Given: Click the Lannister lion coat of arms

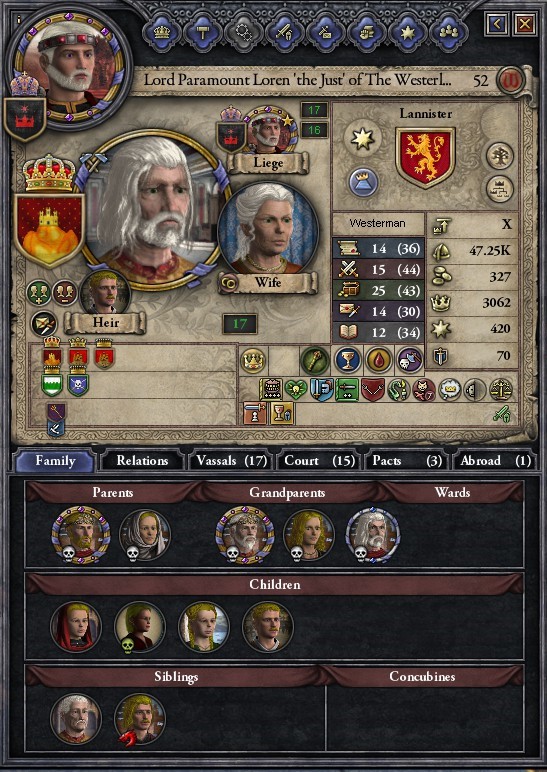Looking at the screenshot, I should 425,158.
